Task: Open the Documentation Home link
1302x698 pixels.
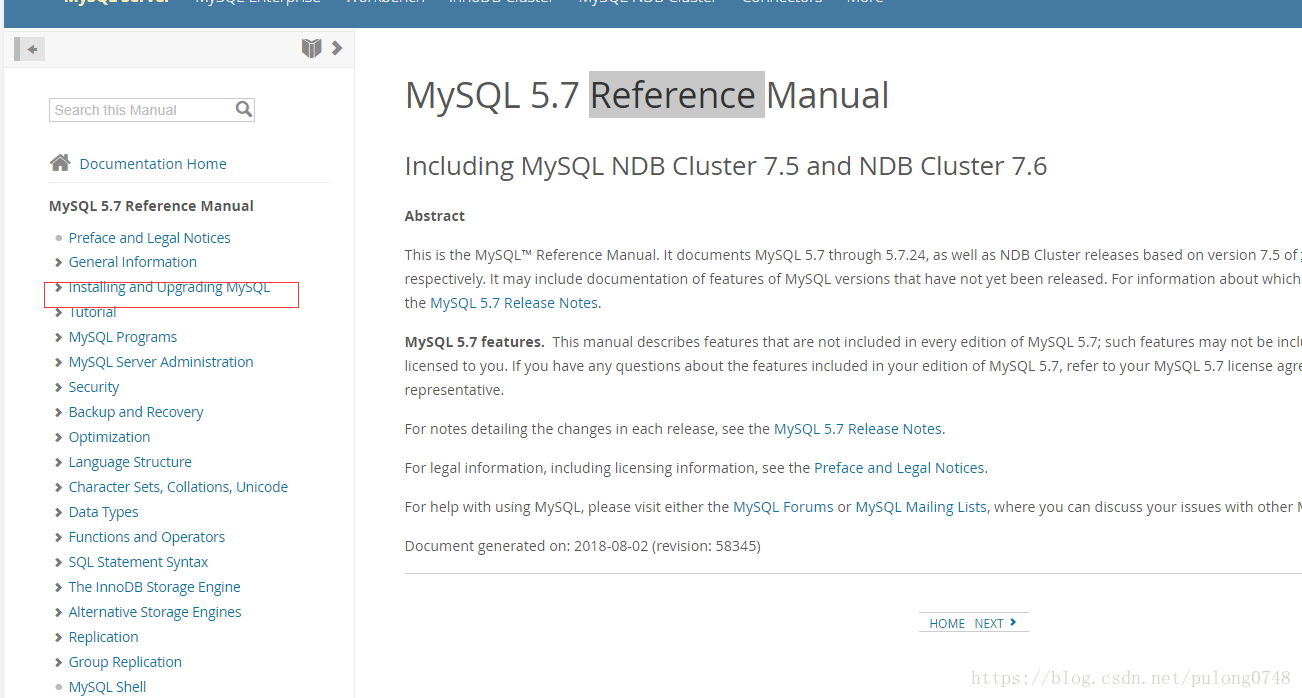Action: point(153,164)
